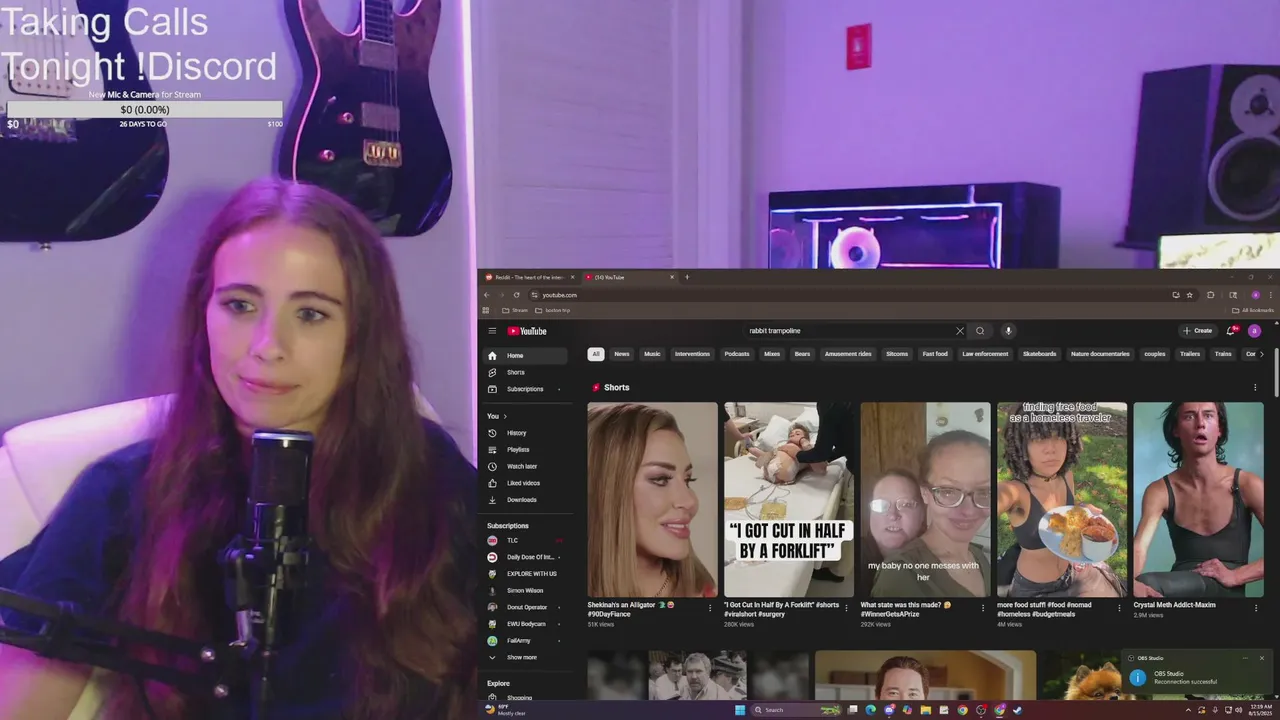Dismiss the OBS Studio notification
This screenshot has width=1280, height=720.
[x=1262, y=658]
